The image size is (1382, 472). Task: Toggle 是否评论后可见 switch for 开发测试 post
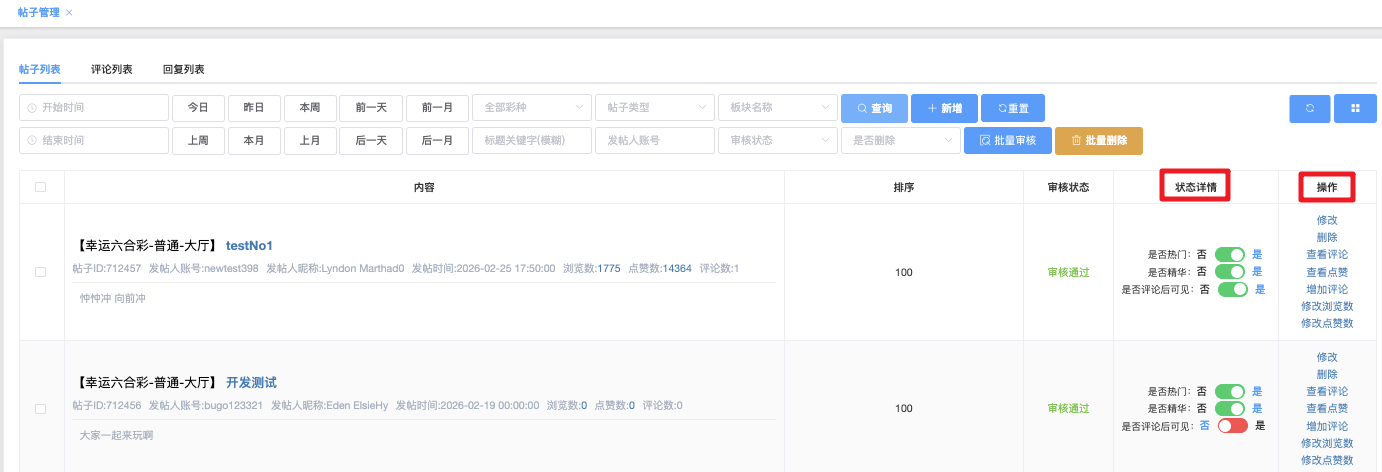coord(1232,426)
